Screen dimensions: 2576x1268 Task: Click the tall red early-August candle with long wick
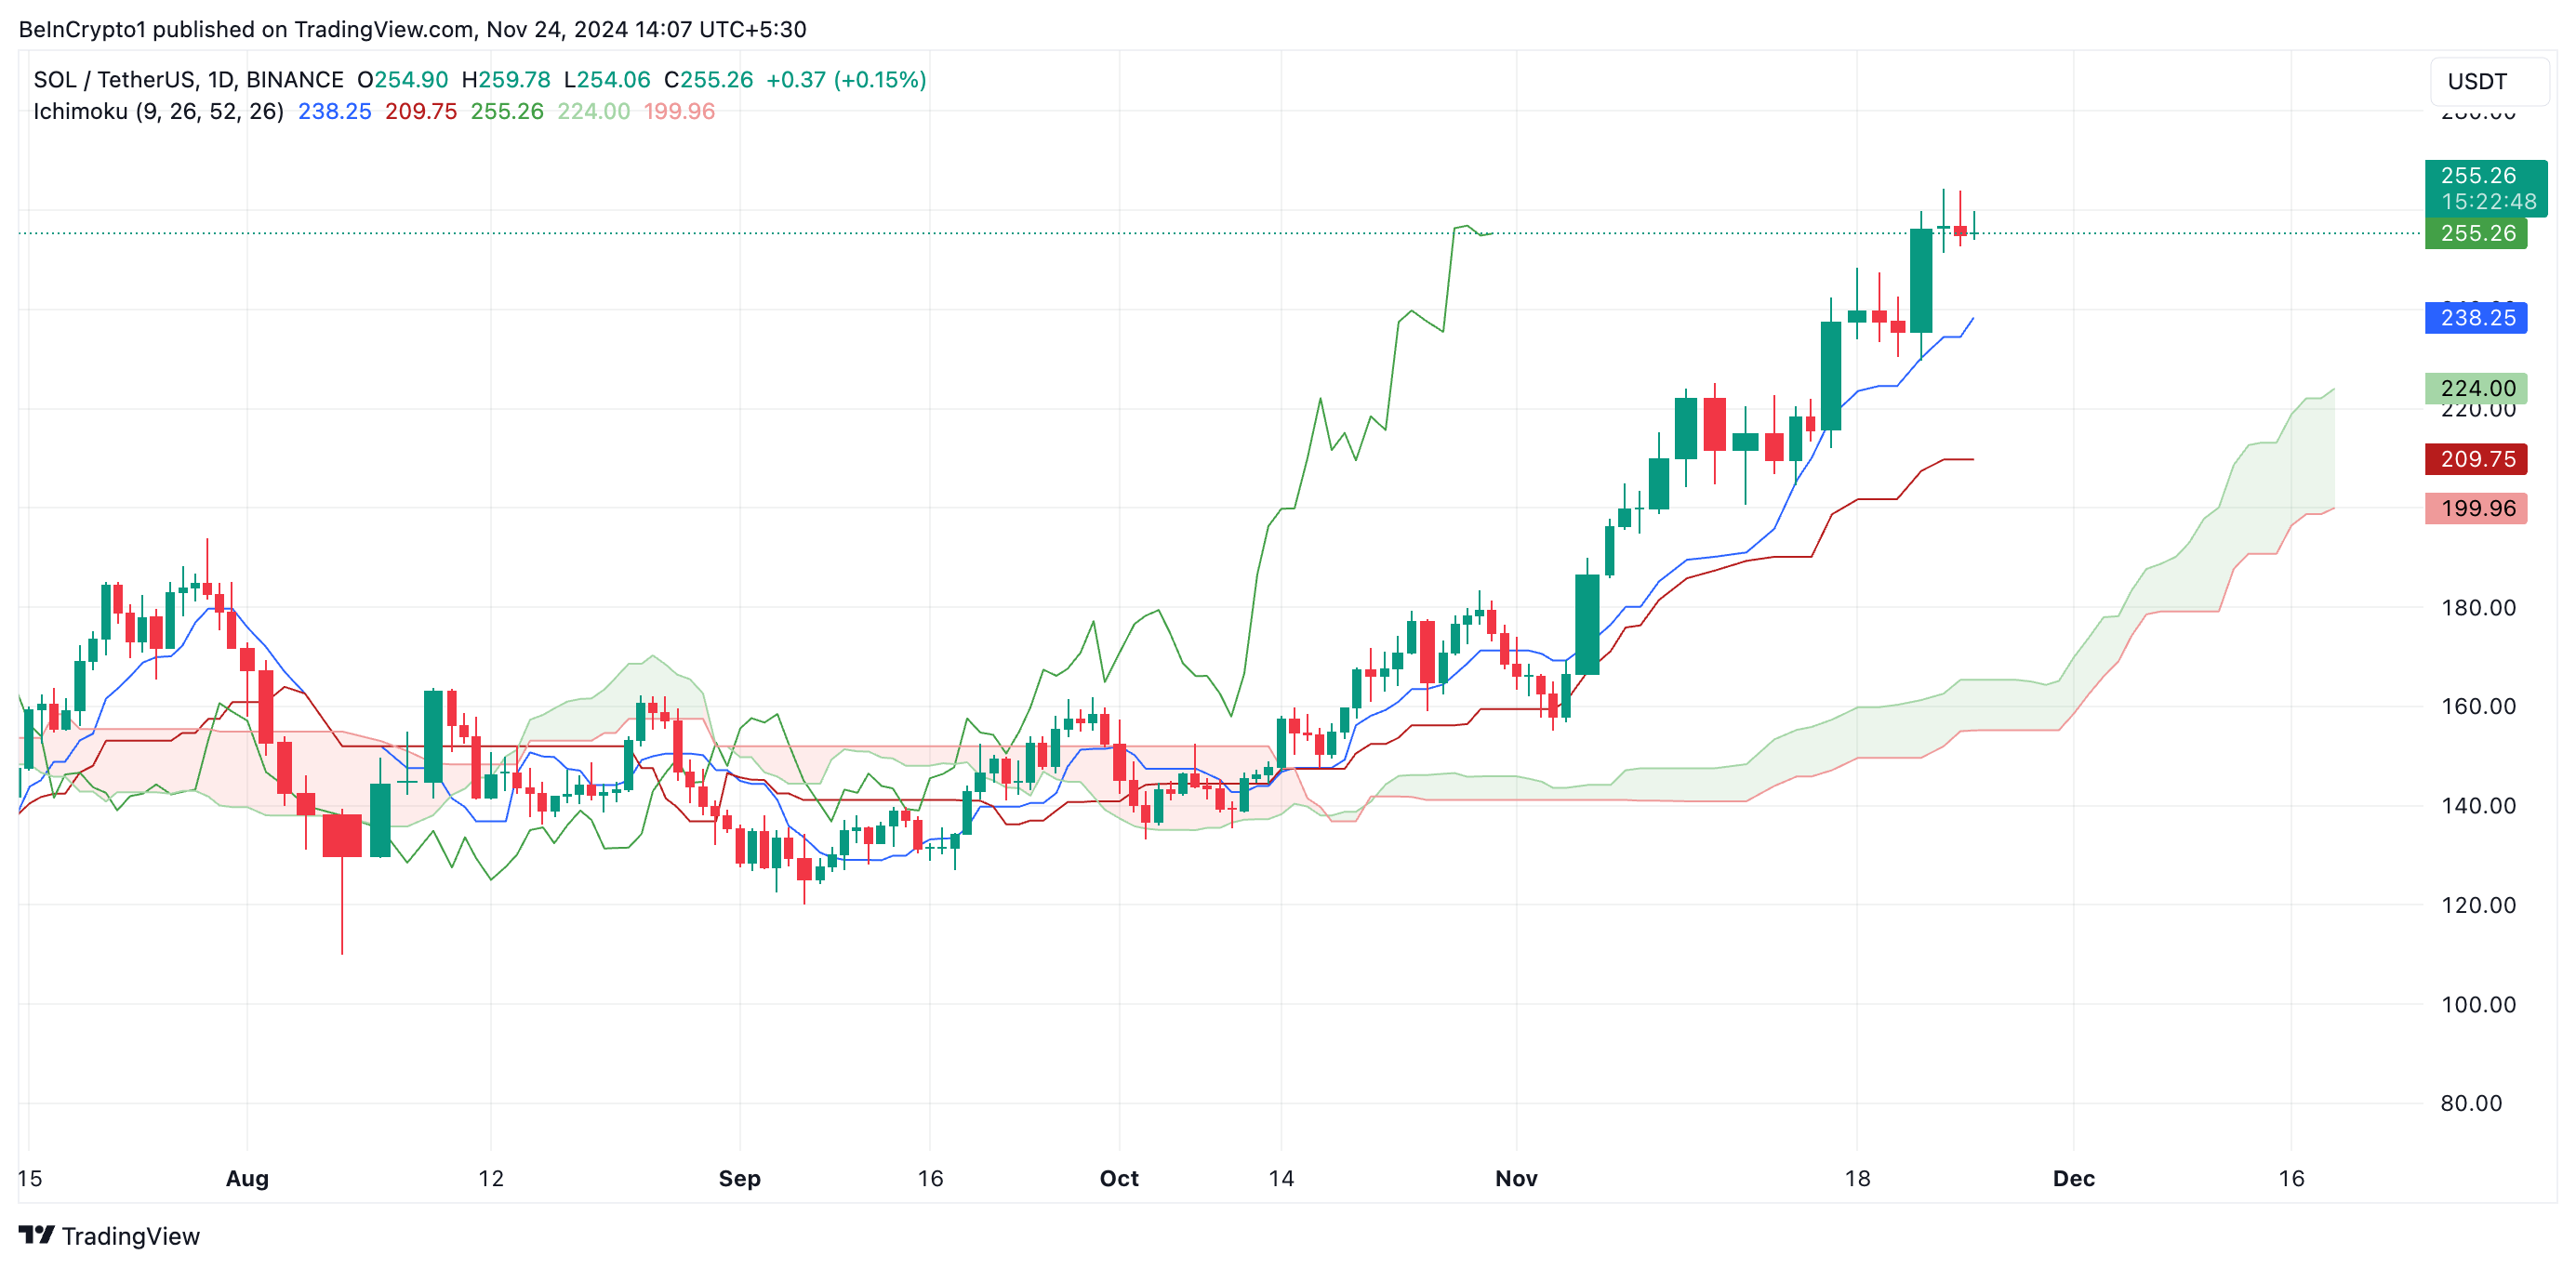coord(342,836)
